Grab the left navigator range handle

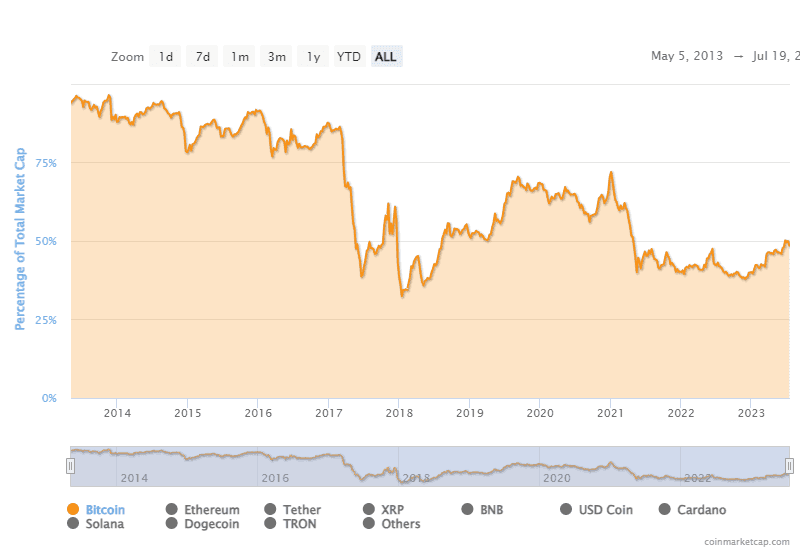point(70,465)
